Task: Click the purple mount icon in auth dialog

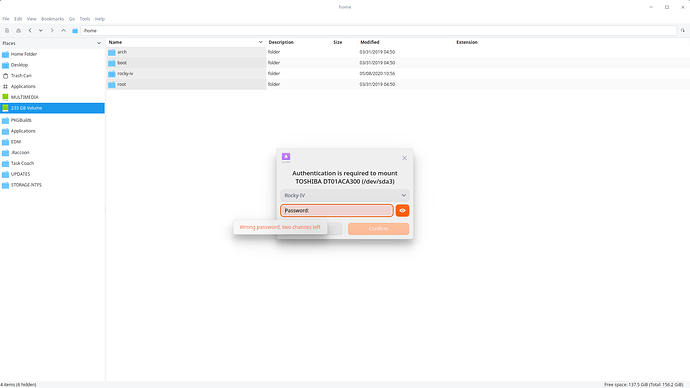Action: 286,157
